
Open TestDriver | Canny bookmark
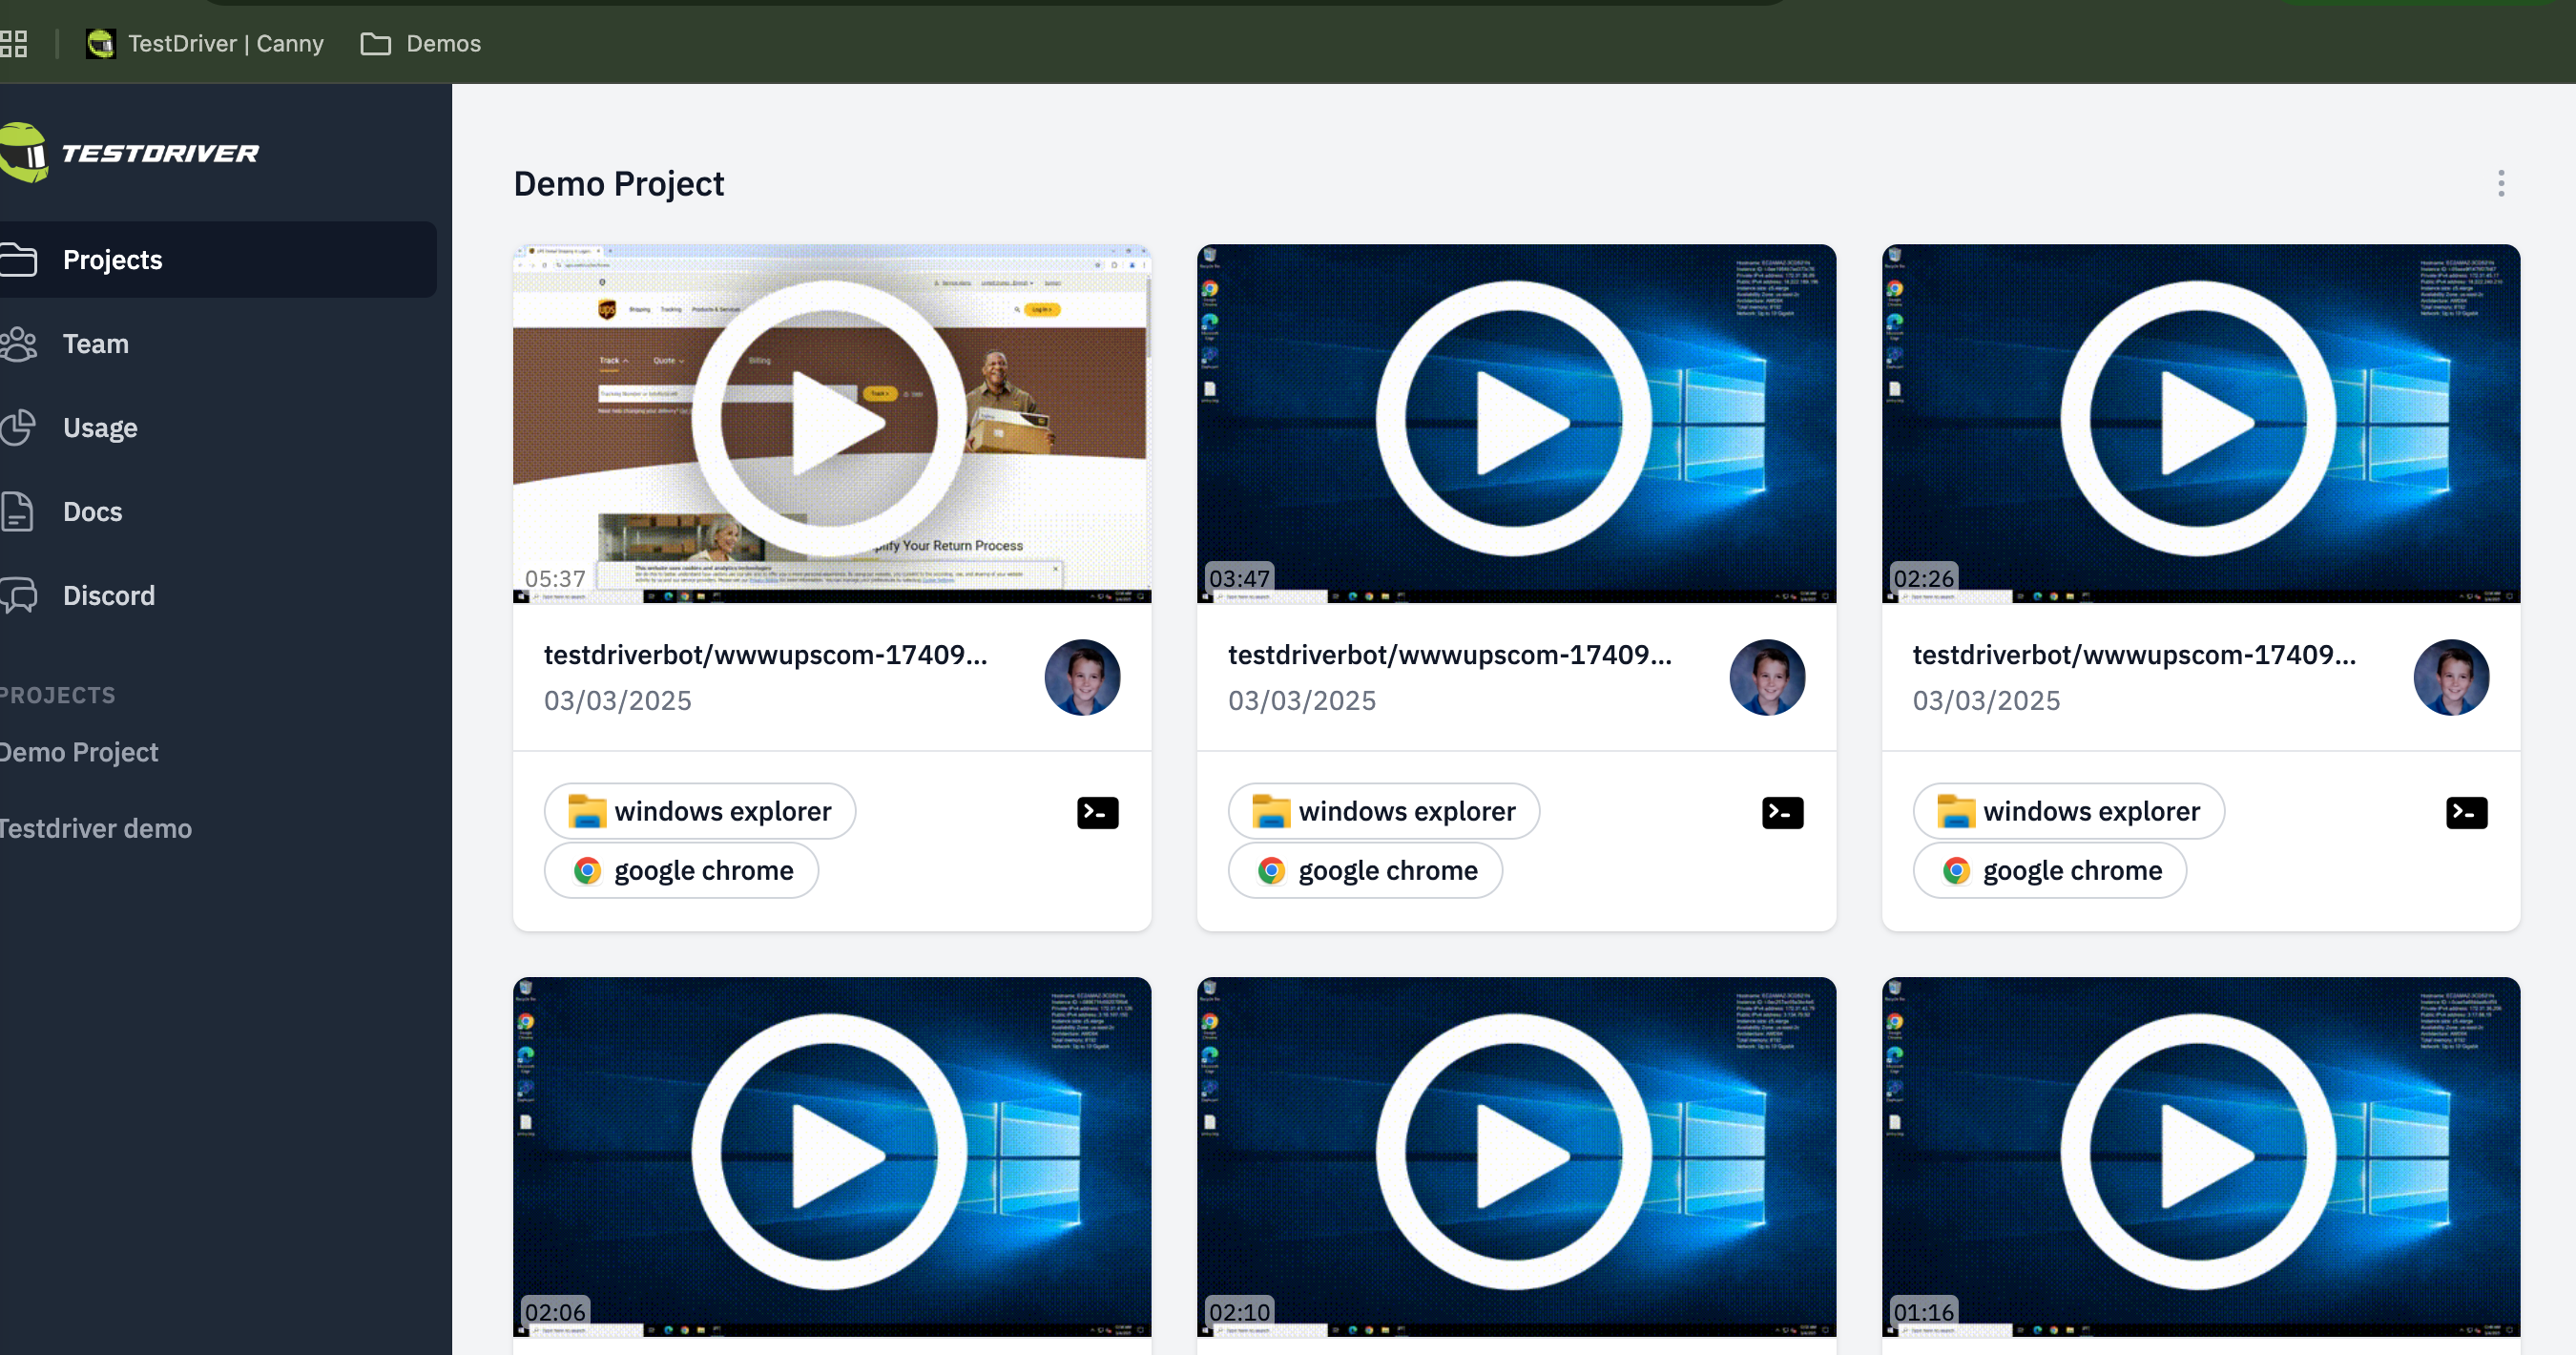click(205, 43)
